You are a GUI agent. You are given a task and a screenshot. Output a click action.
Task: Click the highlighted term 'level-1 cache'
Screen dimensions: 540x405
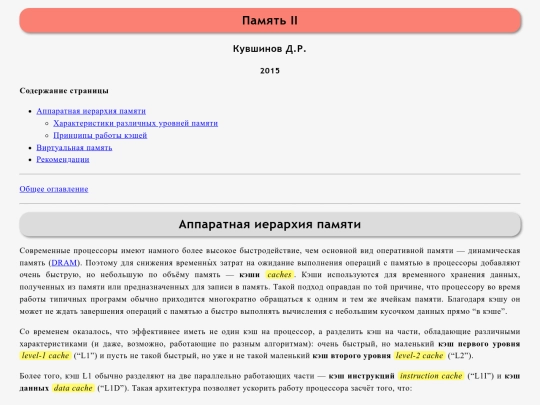coord(45,355)
